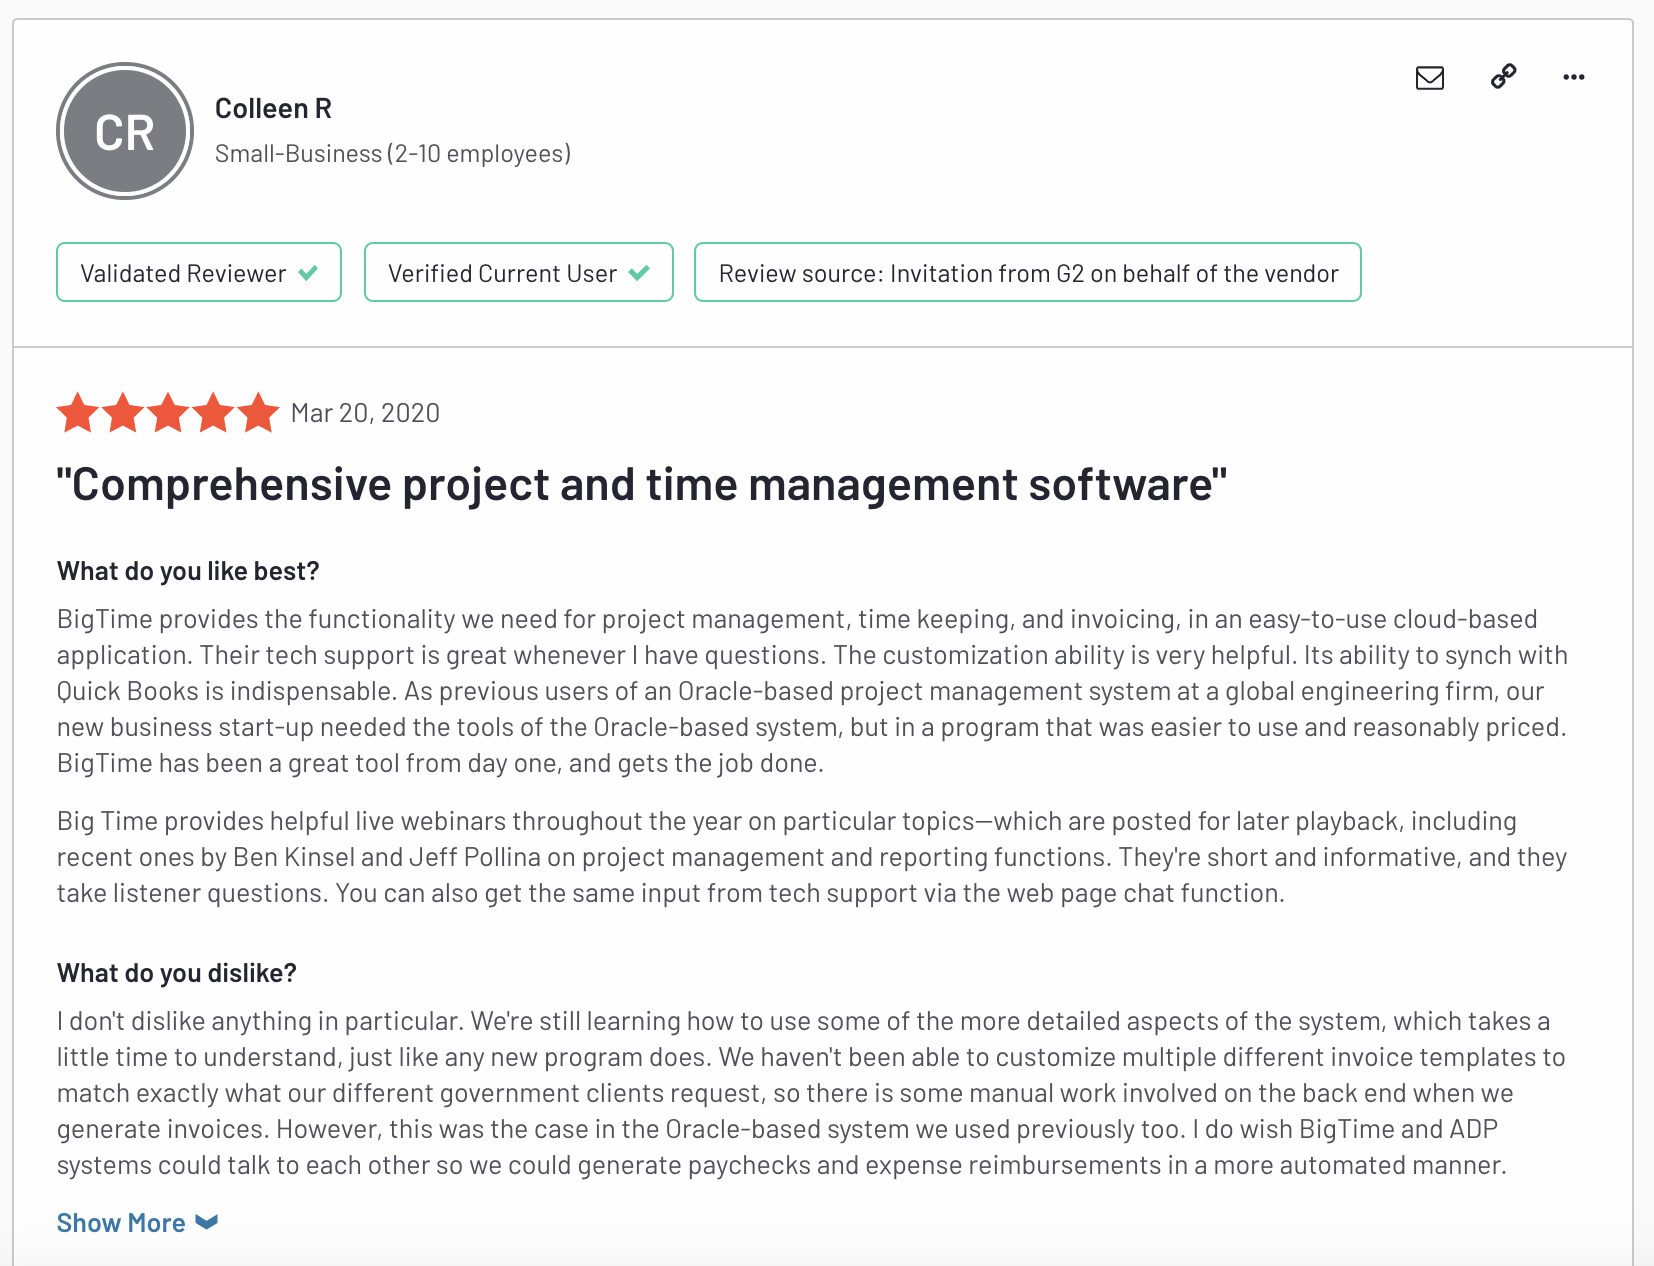The image size is (1654, 1266).
Task: Click the paragraph starting Big Time provides helpful live webinars
Action: [x=812, y=857]
